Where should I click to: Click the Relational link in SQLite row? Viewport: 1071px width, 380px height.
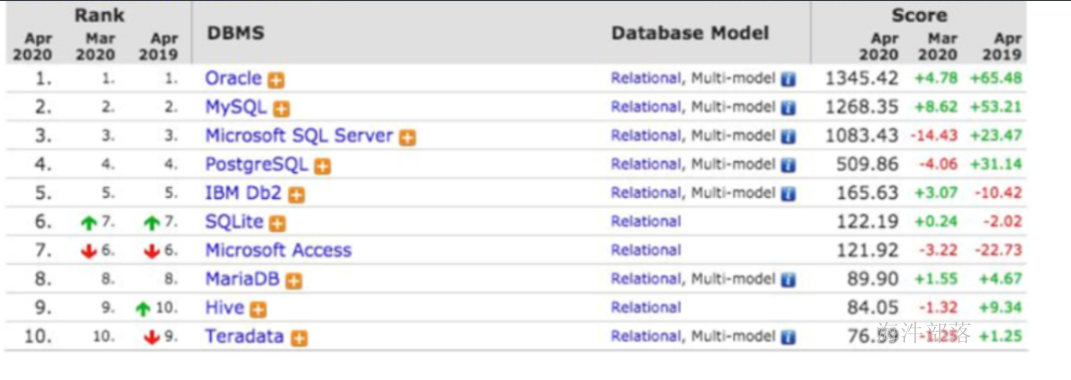[645, 221]
